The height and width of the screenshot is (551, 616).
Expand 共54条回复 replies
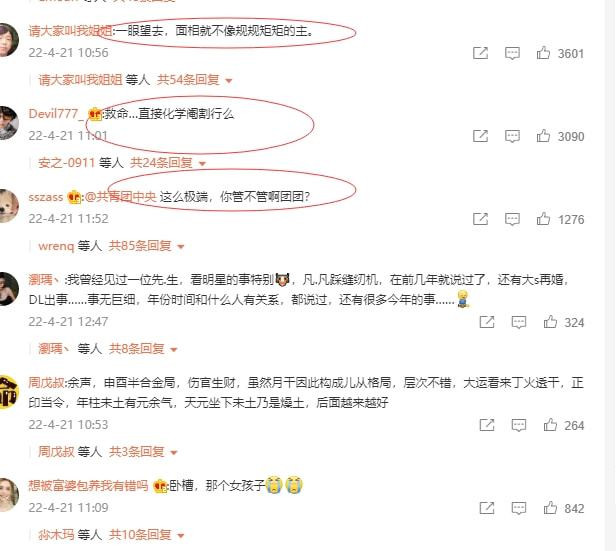(194, 80)
